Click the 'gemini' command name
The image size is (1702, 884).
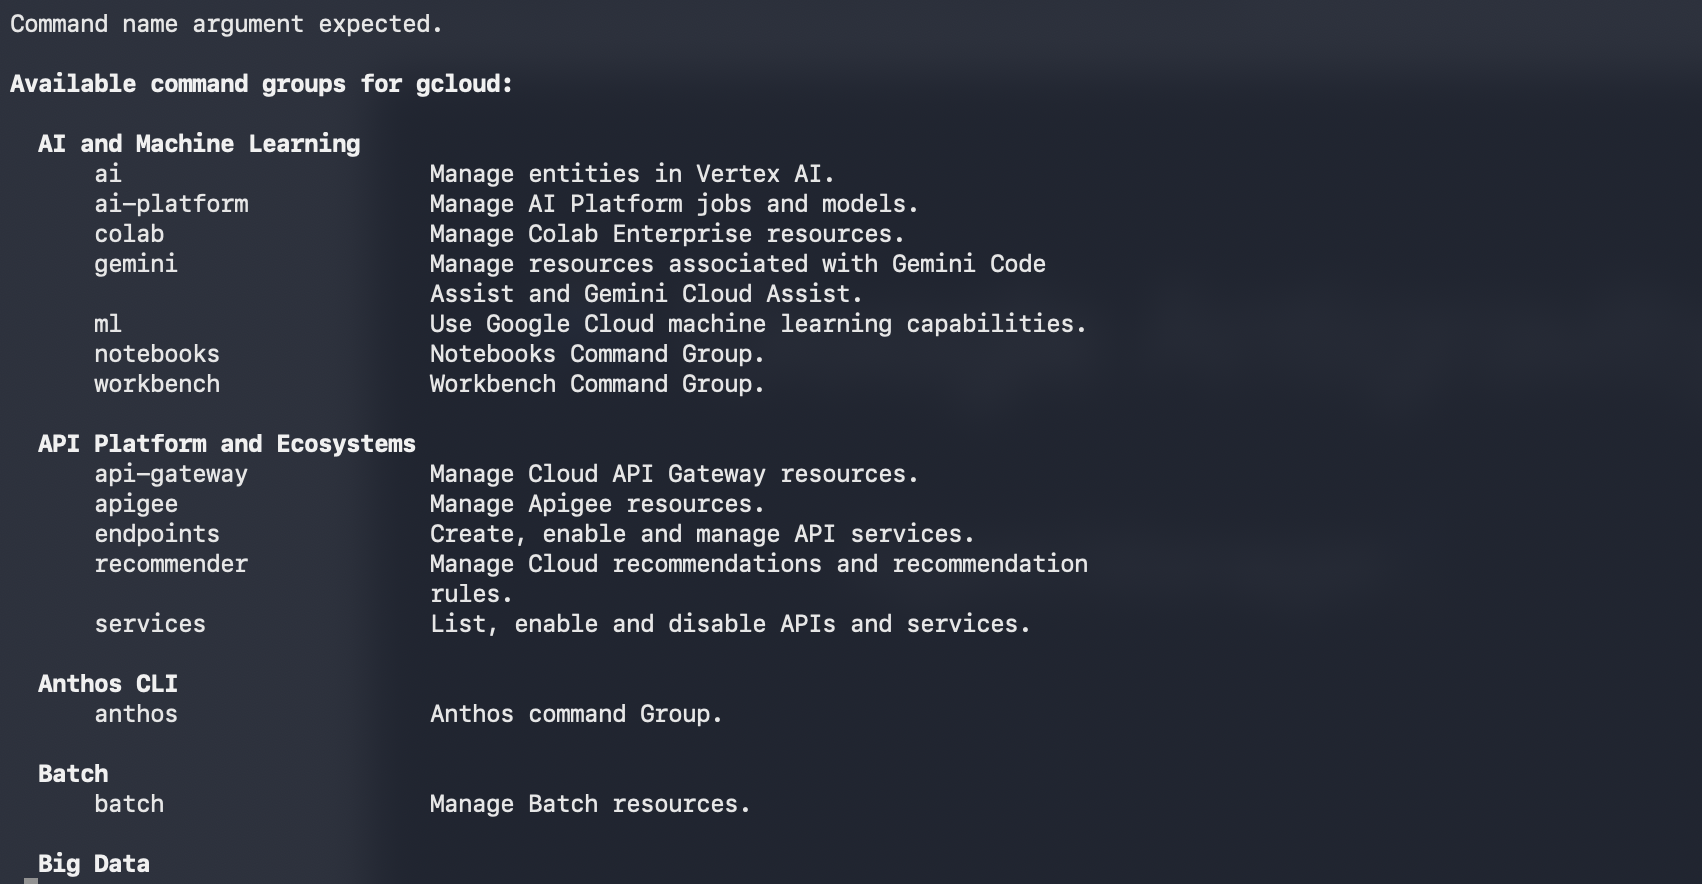[136, 264]
